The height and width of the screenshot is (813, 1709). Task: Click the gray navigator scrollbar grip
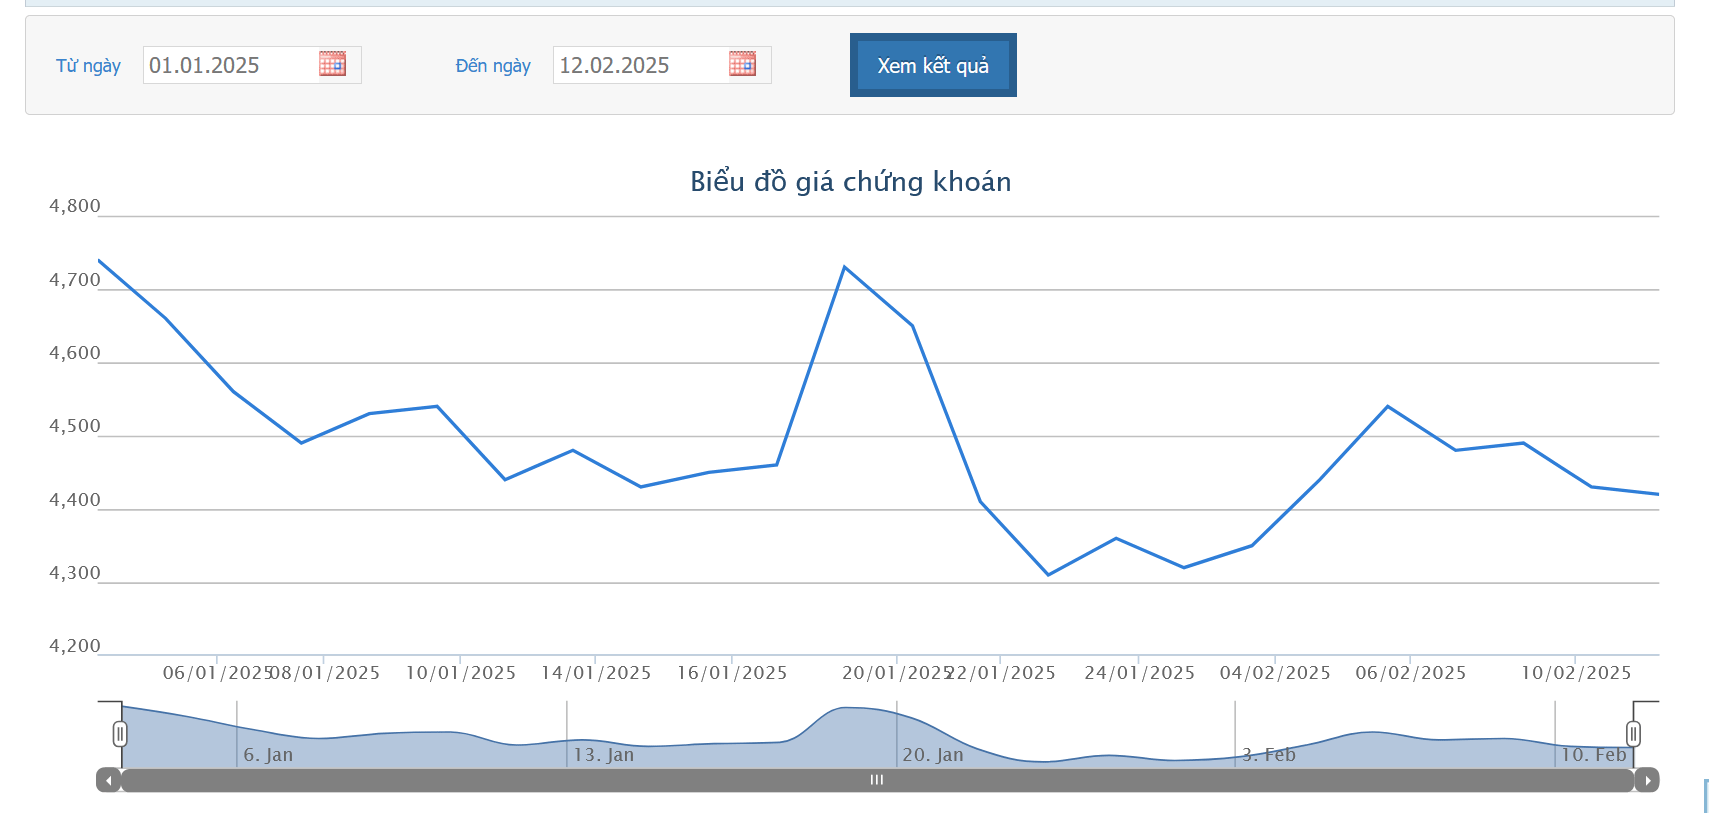tap(877, 780)
